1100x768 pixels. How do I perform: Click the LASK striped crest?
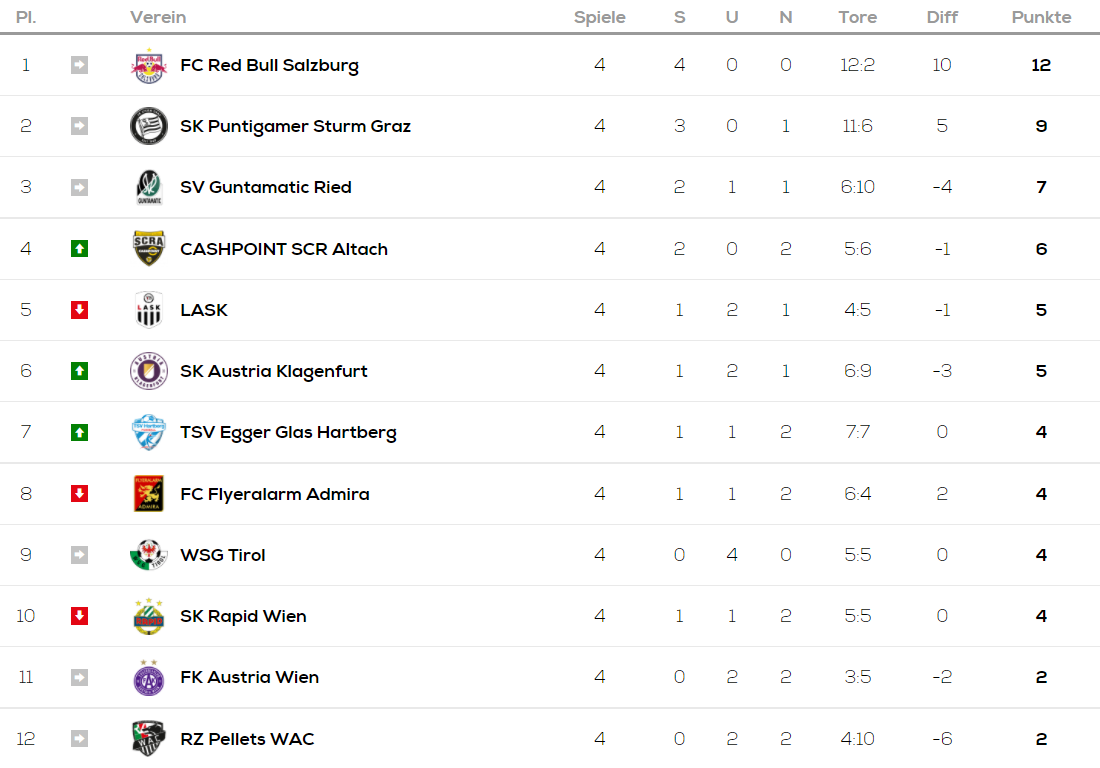point(149,309)
